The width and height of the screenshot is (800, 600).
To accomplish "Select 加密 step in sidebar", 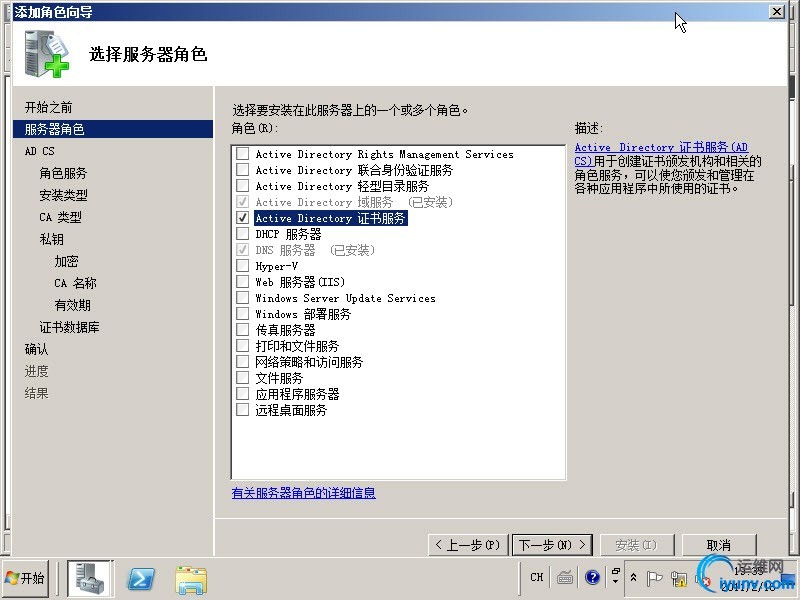I will click(x=66, y=261).
